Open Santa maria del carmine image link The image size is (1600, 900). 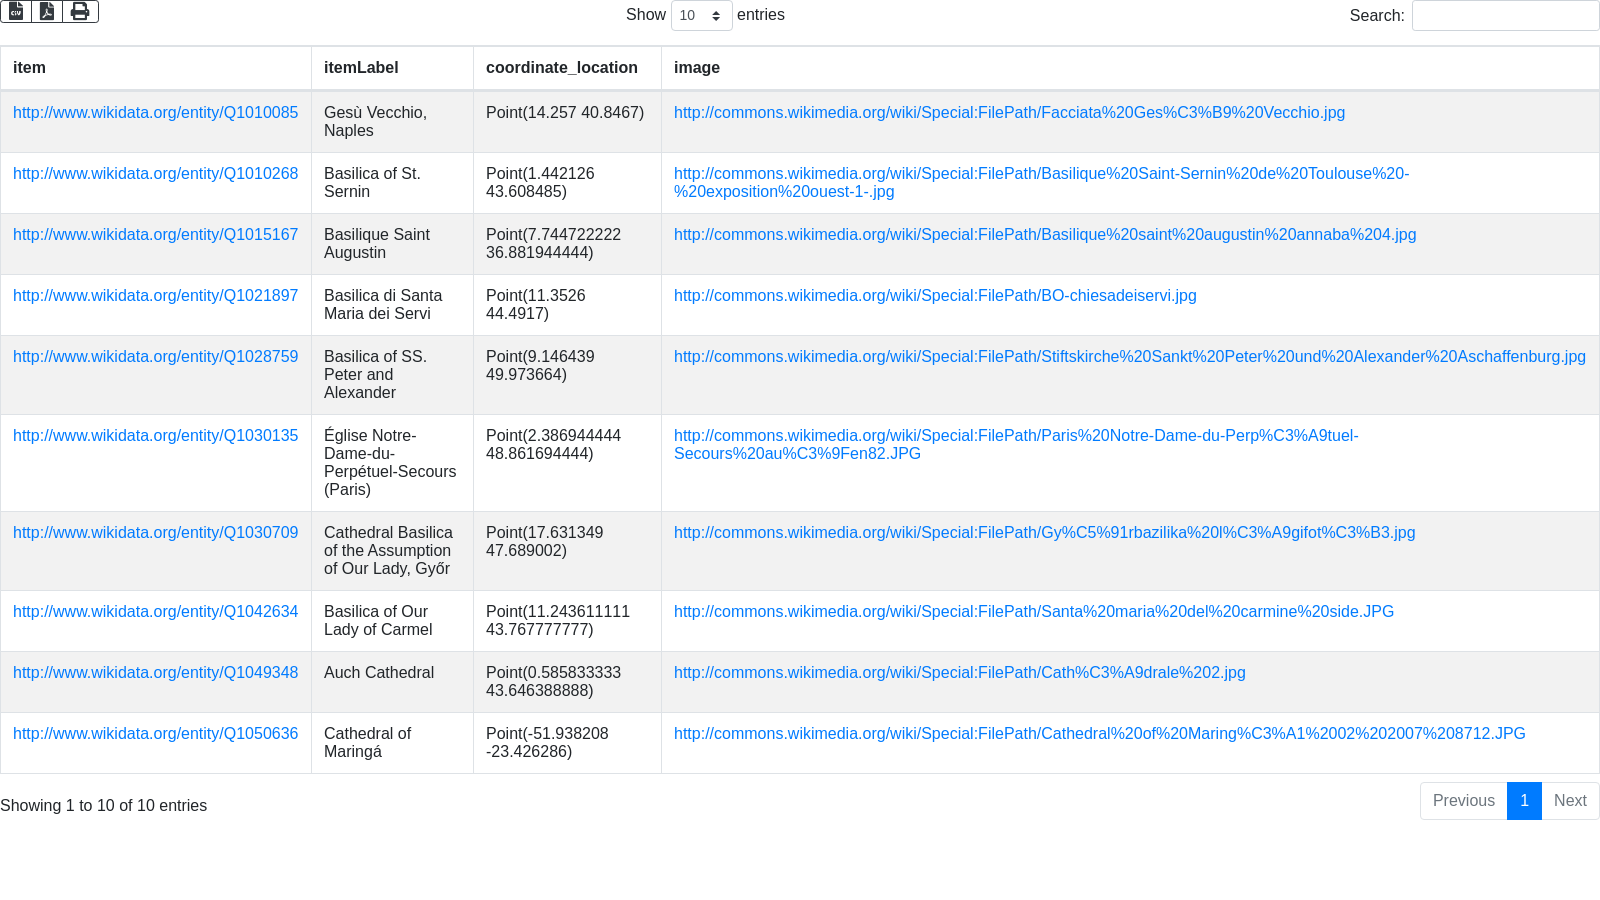[1033, 612]
